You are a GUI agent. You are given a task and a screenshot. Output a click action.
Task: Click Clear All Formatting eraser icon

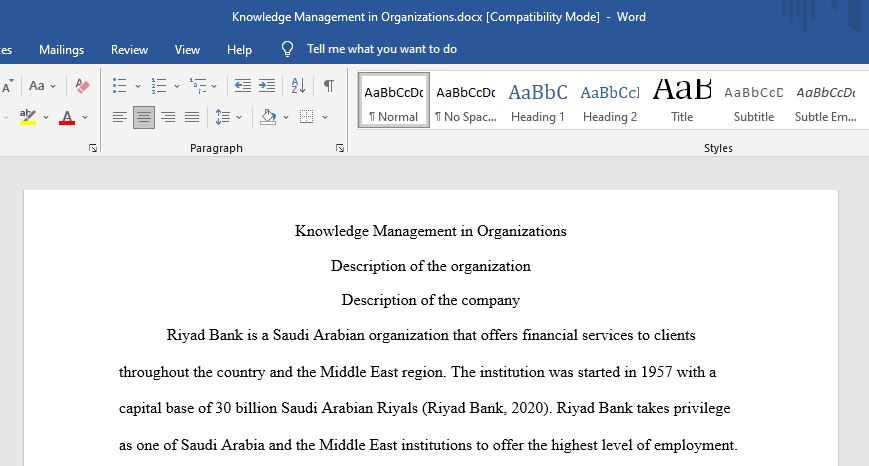(x=82, y=86)
